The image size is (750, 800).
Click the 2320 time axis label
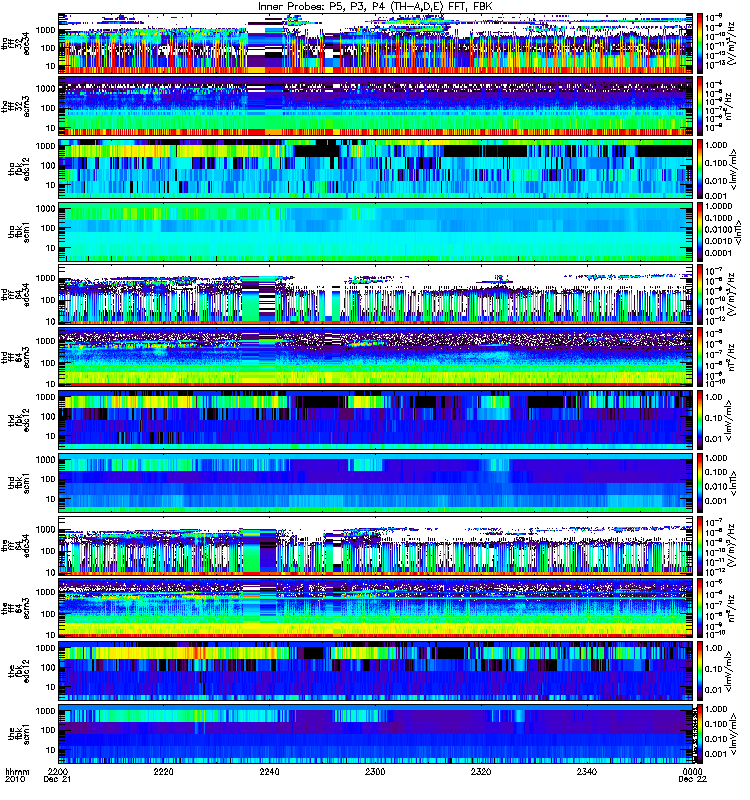(x=481, y=771)
